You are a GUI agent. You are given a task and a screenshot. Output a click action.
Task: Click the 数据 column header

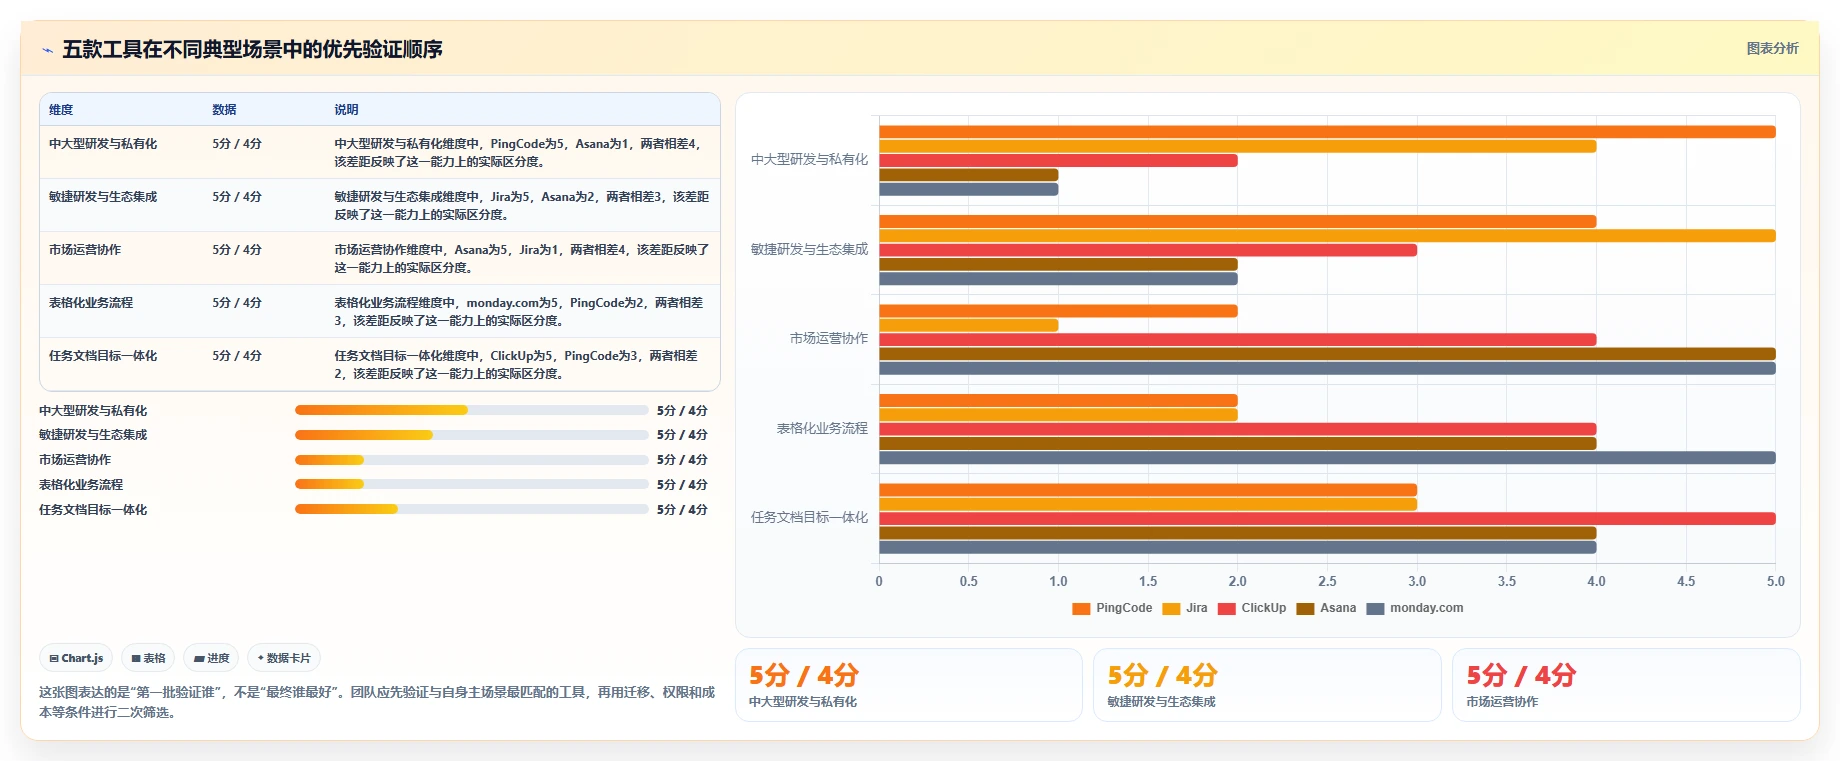(224, 110)
